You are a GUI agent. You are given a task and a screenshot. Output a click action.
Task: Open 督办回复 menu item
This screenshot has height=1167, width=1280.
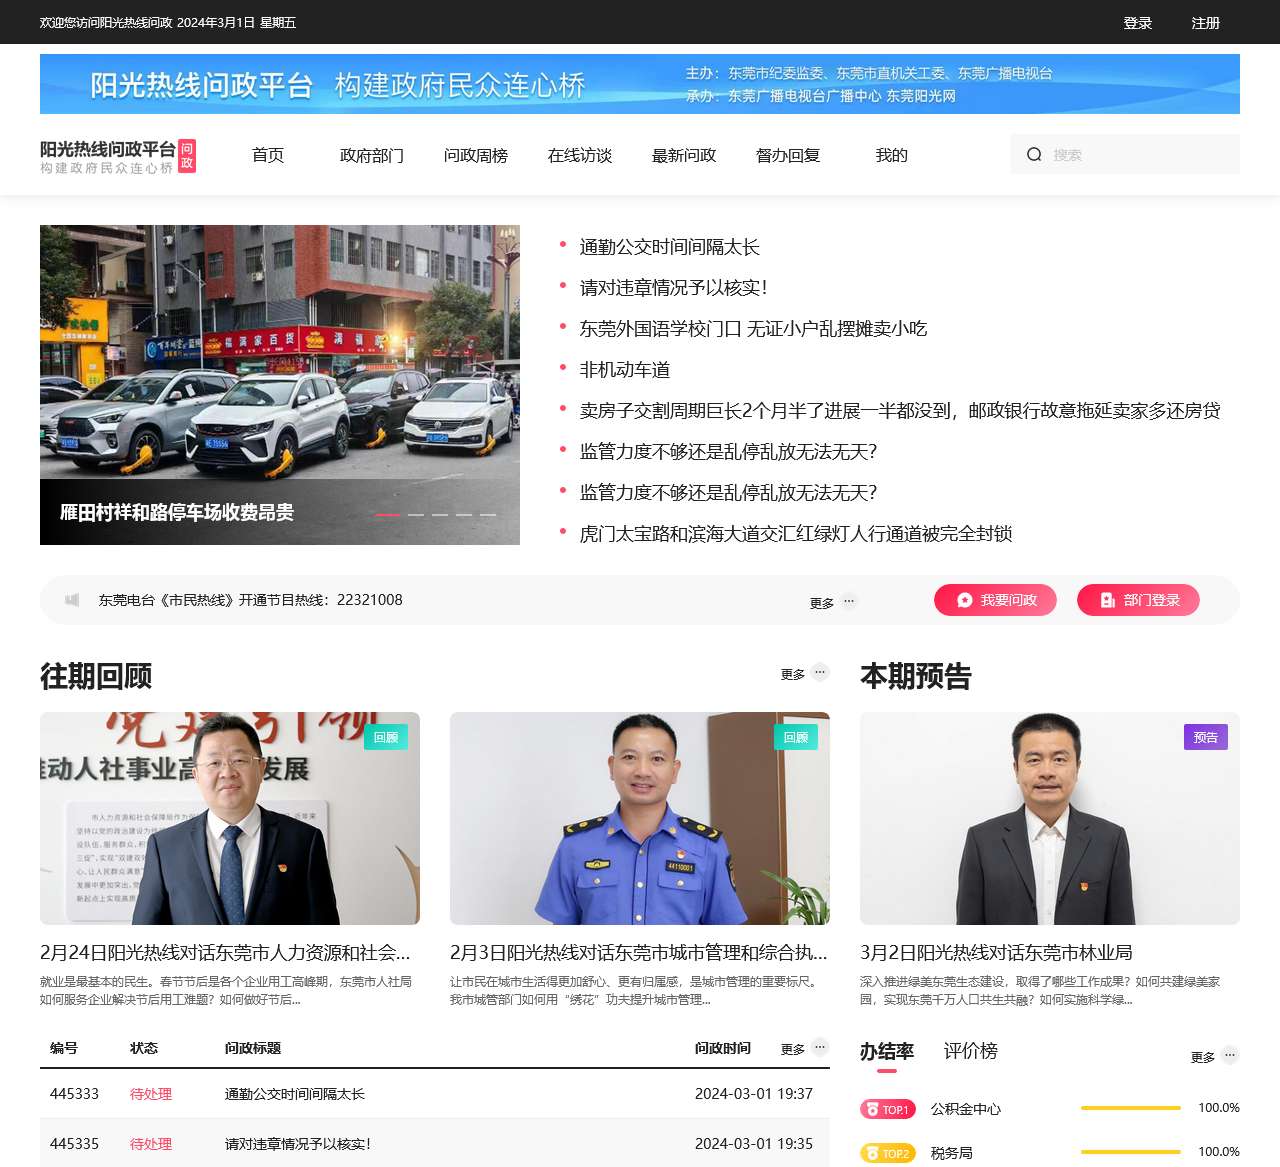(x=788, y=155)
